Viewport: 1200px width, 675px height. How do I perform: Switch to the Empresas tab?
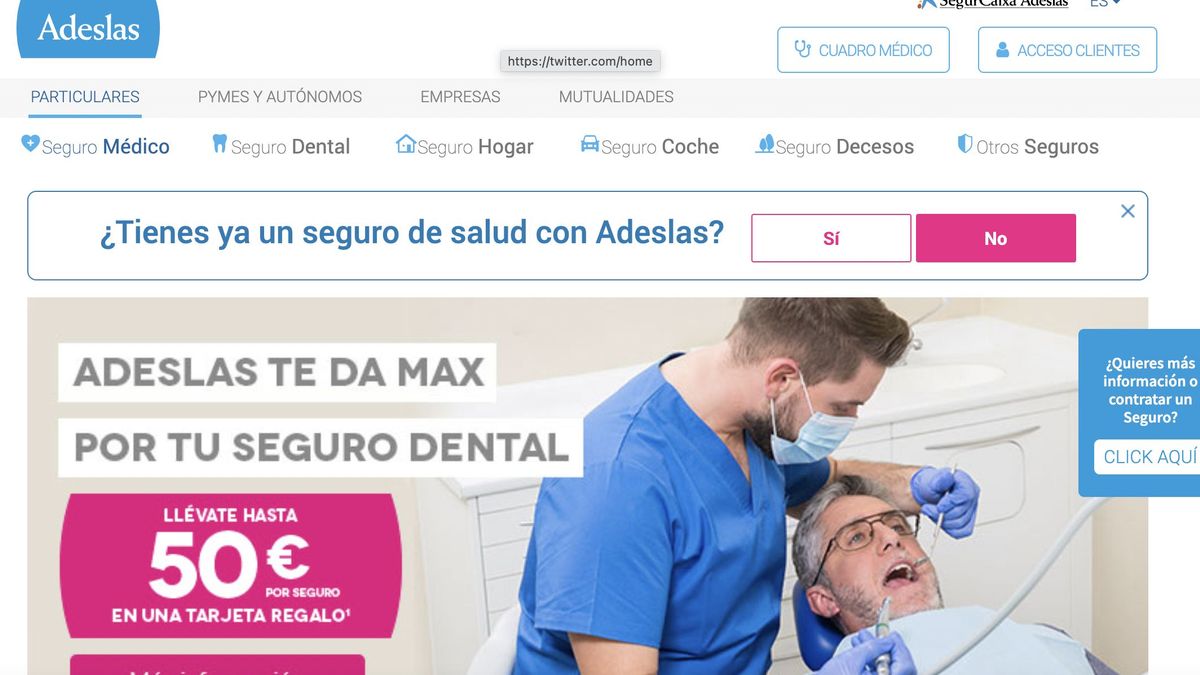(x=460, y=97)
